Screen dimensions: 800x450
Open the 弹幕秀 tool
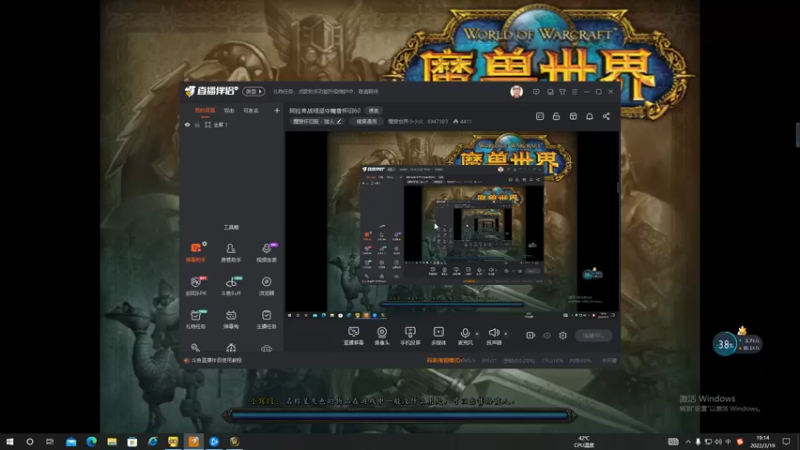(231, 319)
